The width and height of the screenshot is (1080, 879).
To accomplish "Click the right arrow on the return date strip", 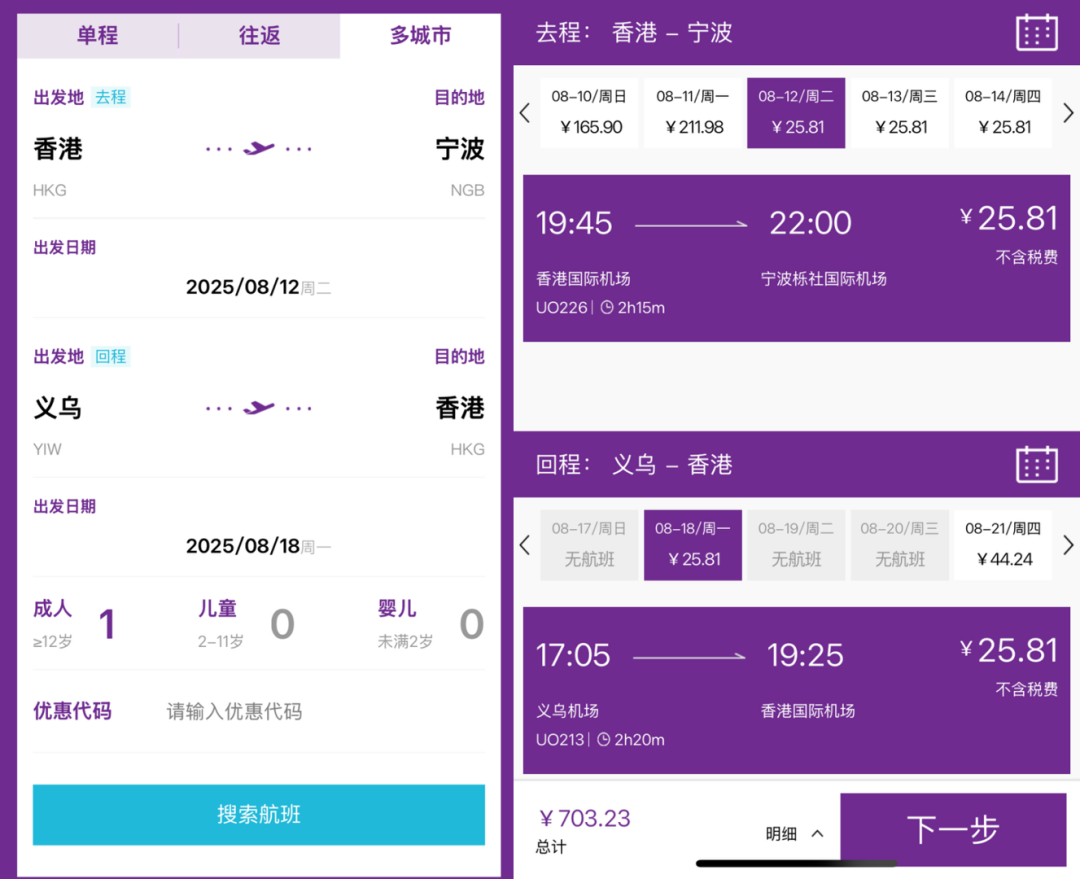I will 1068,545.
